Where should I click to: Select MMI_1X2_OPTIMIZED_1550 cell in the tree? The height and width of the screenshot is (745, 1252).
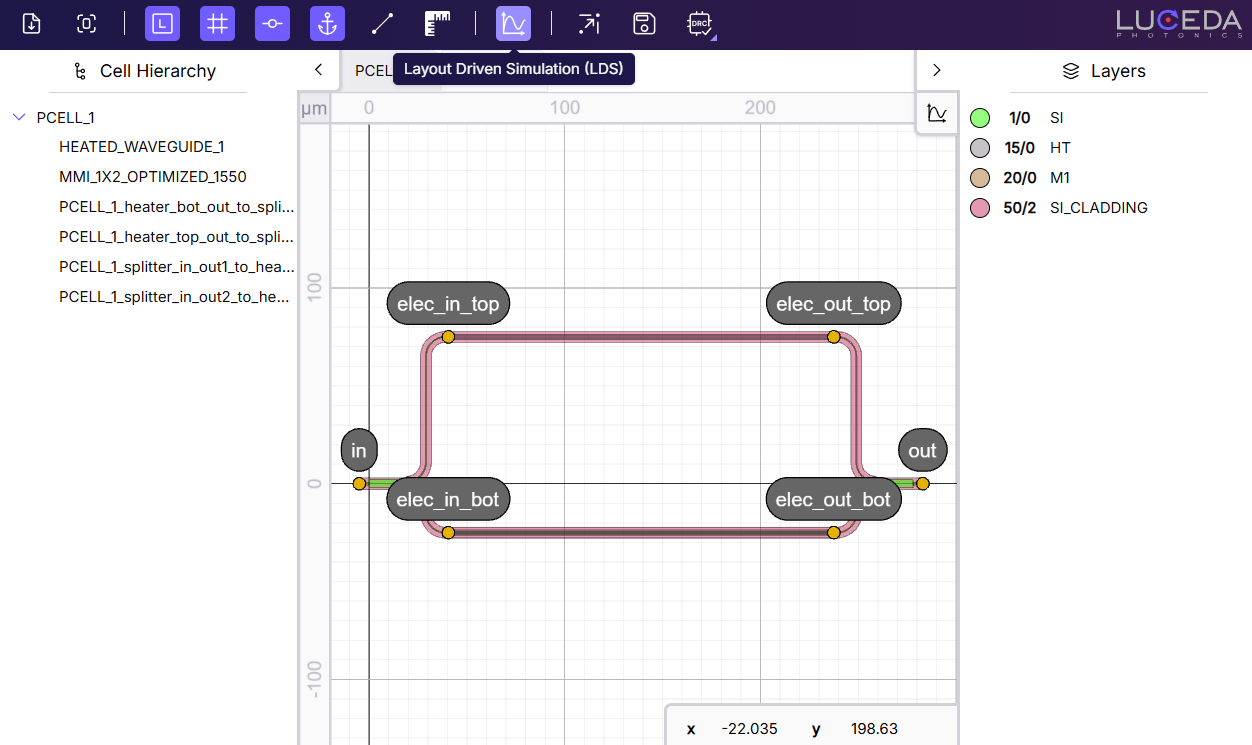pos(153,177)
